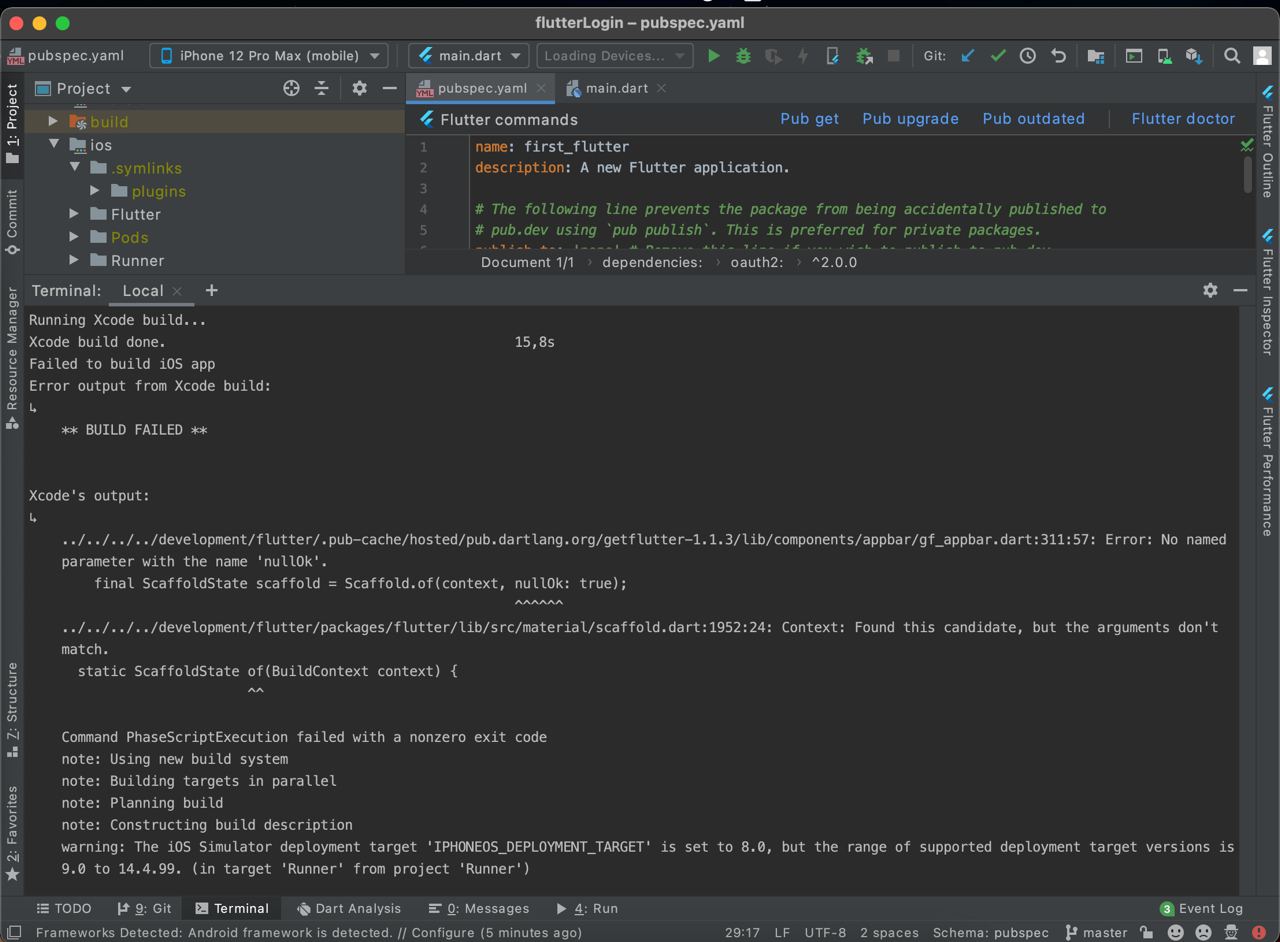
Task: Collapse the .symlinks folder arrow
Action: coord(75,167)
